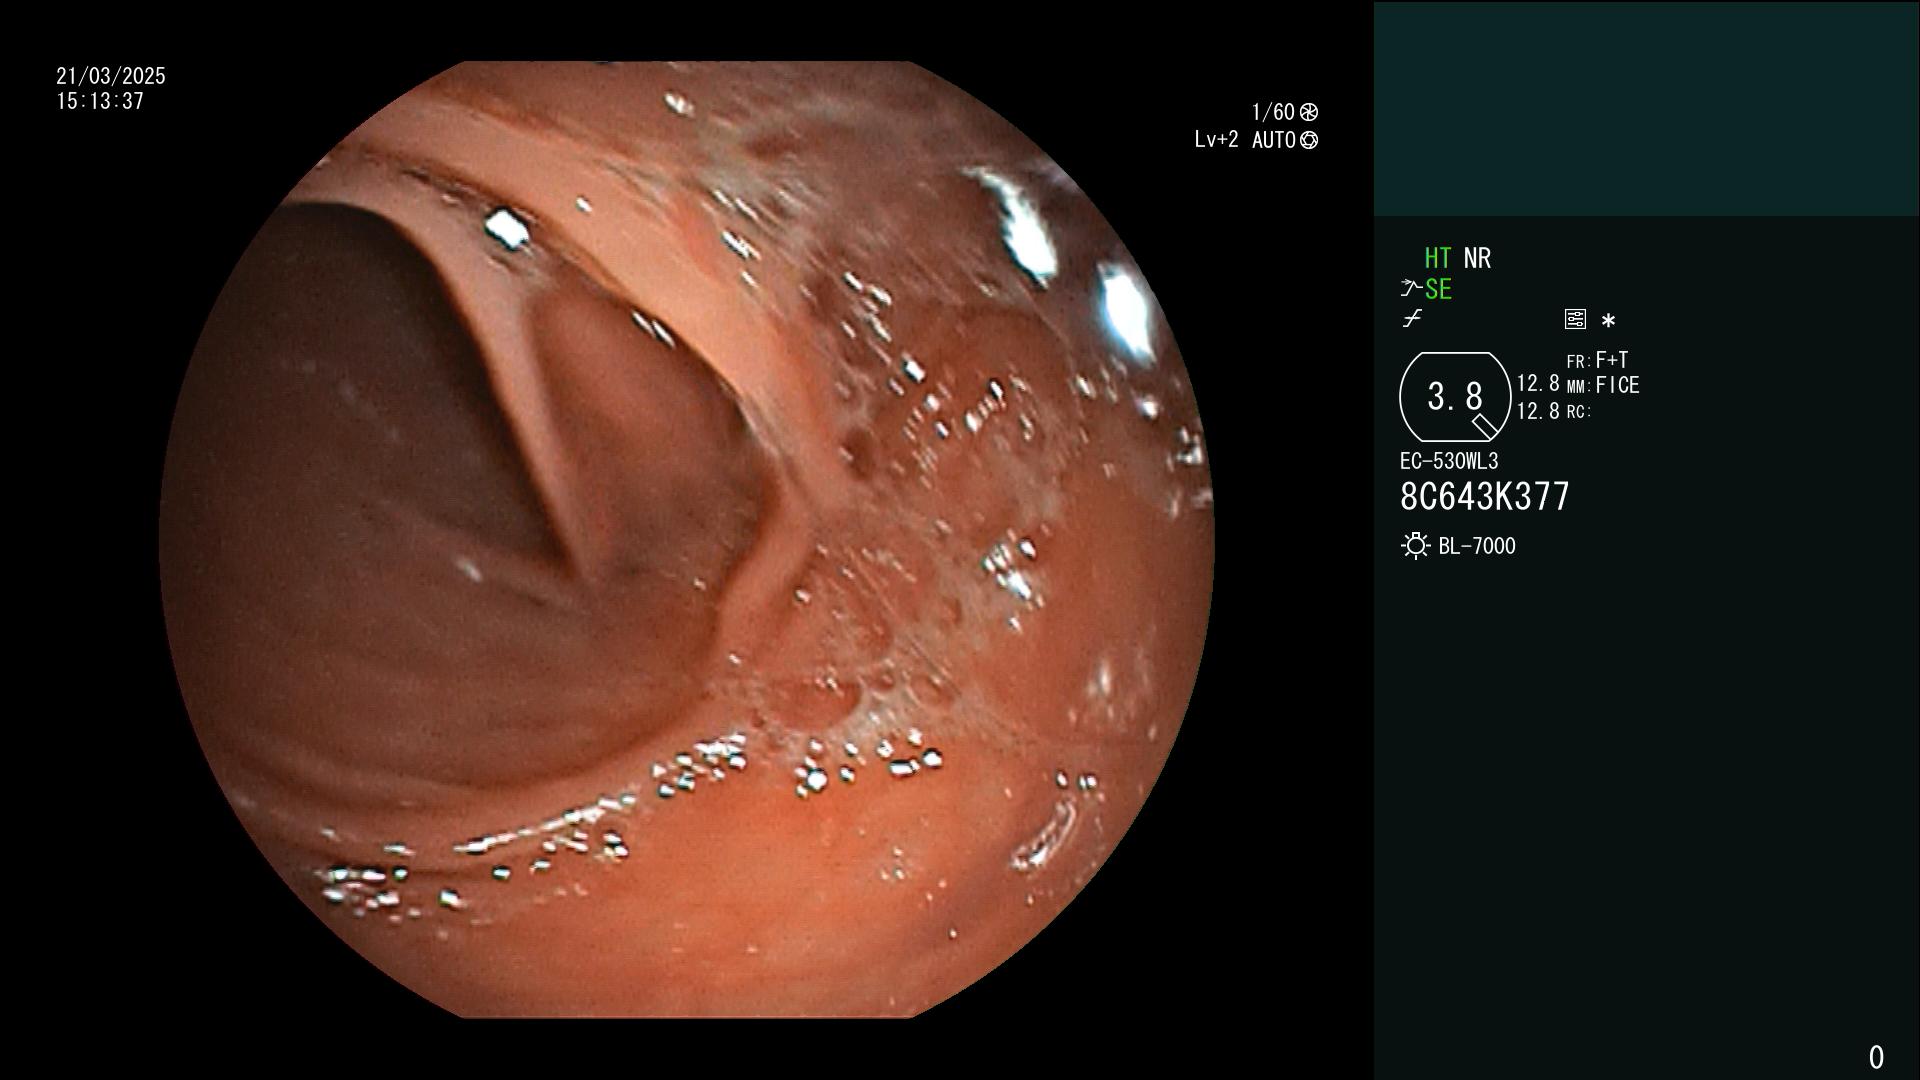Image resolution: width=1920 pixels, height=1080 pixels.
Task: Click the 0 counter at bottom right
Action: tap(1876, 1057)
